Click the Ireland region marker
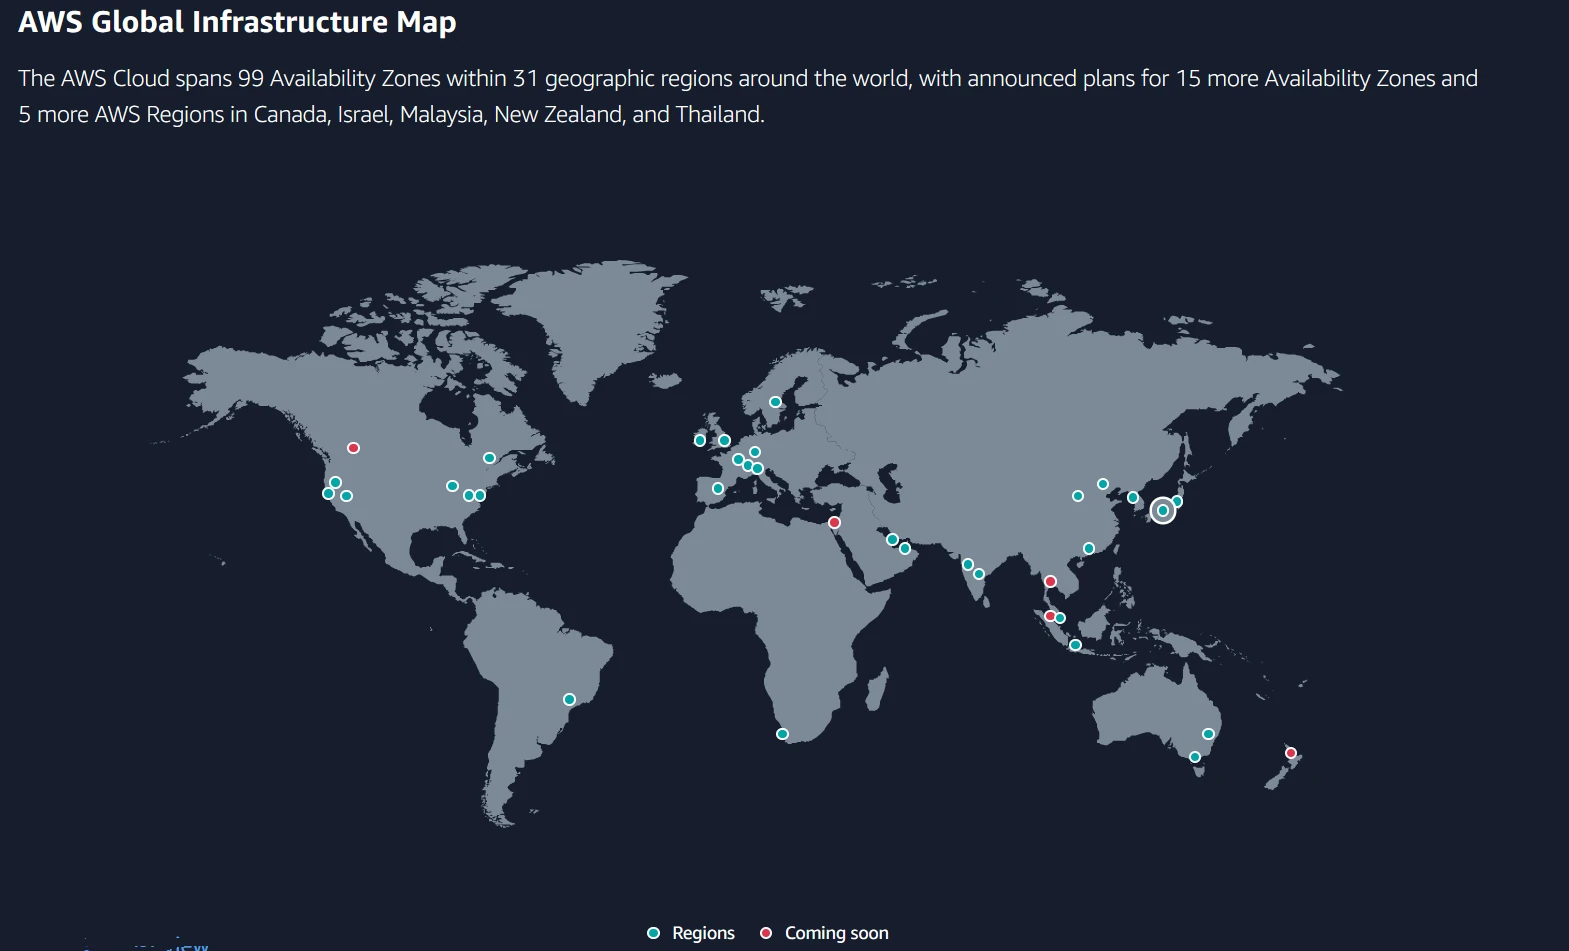This screenshot has height=951, width=1569. tap(700, 440)
